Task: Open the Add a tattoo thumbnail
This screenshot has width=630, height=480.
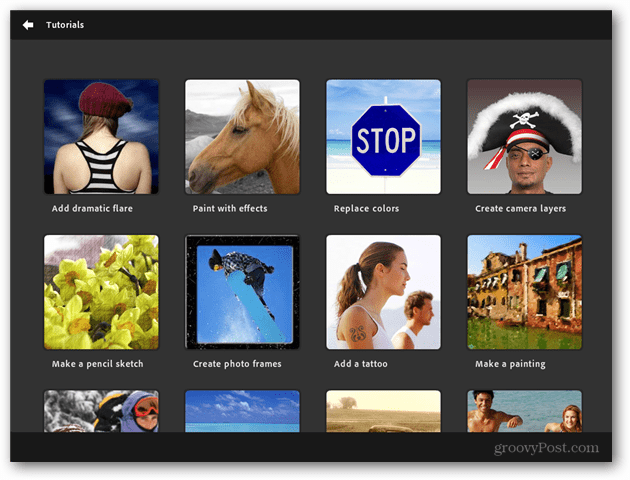Action: [x=383, y=292]
